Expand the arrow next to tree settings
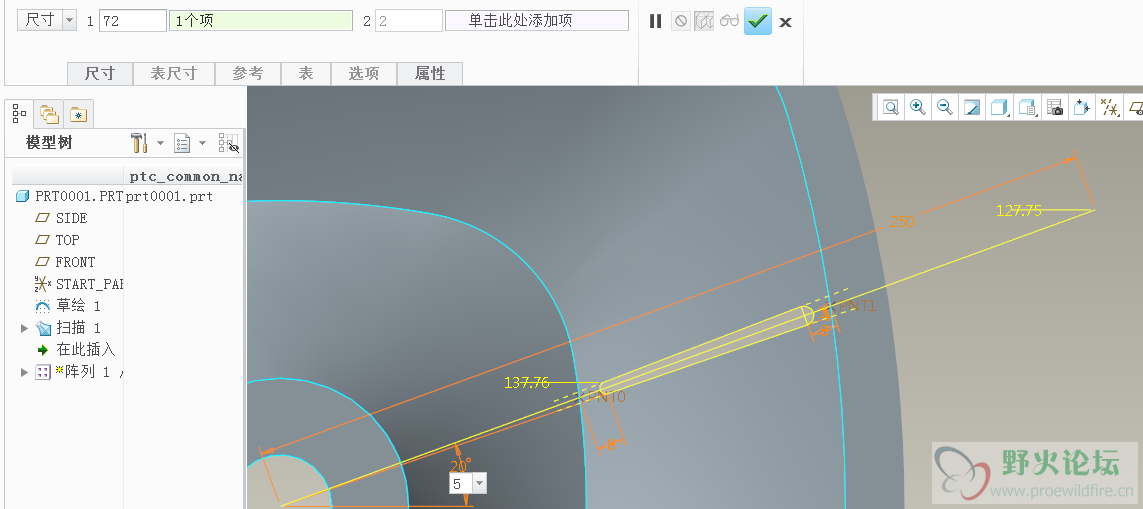Viewport: 1143px width, 509px height. coord(160,143)
